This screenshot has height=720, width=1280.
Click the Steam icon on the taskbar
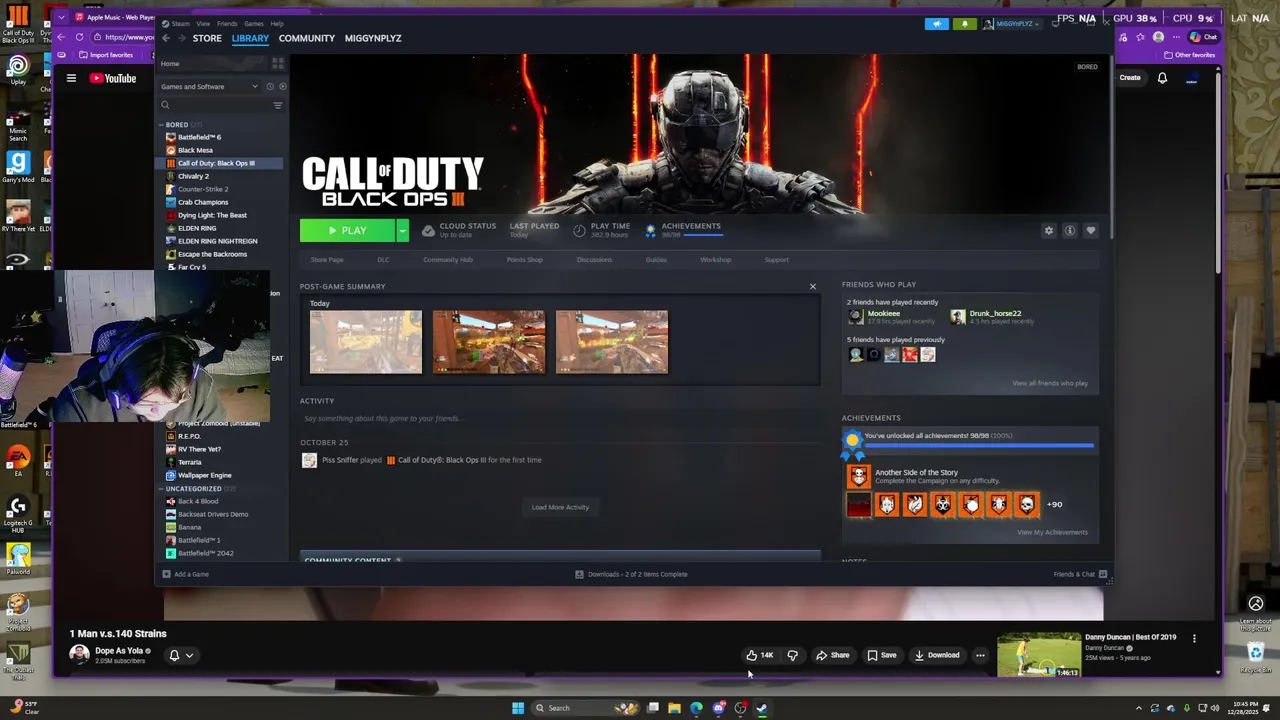coord(762,708)
